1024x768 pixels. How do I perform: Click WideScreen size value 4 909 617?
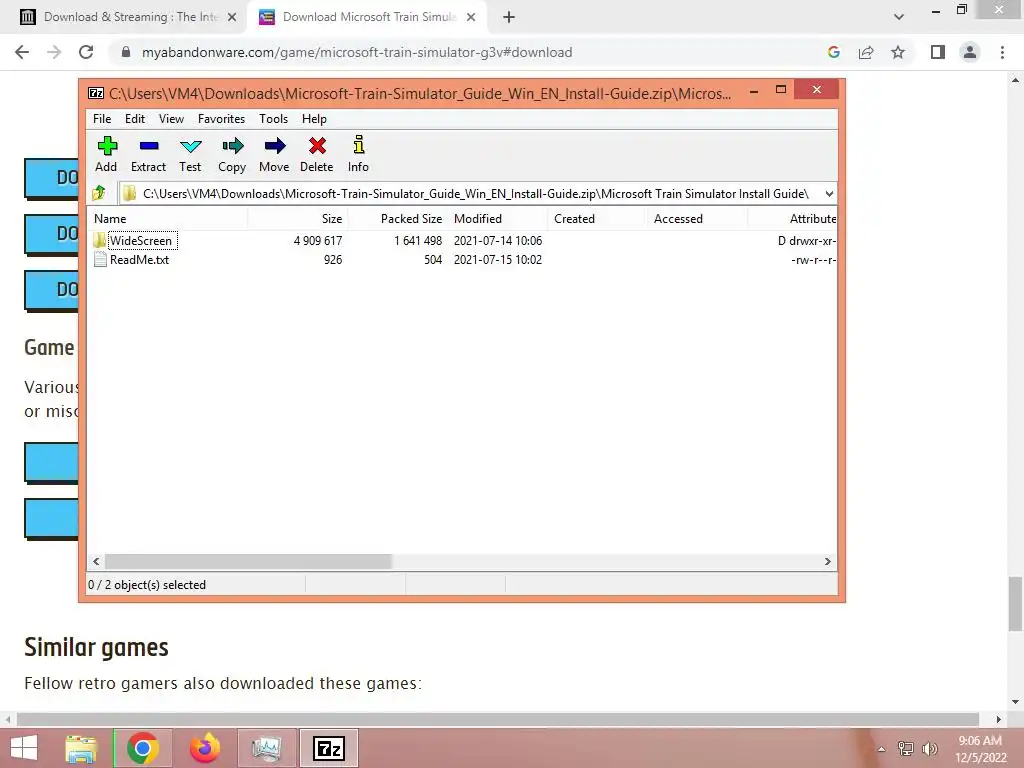pos(317,240)
